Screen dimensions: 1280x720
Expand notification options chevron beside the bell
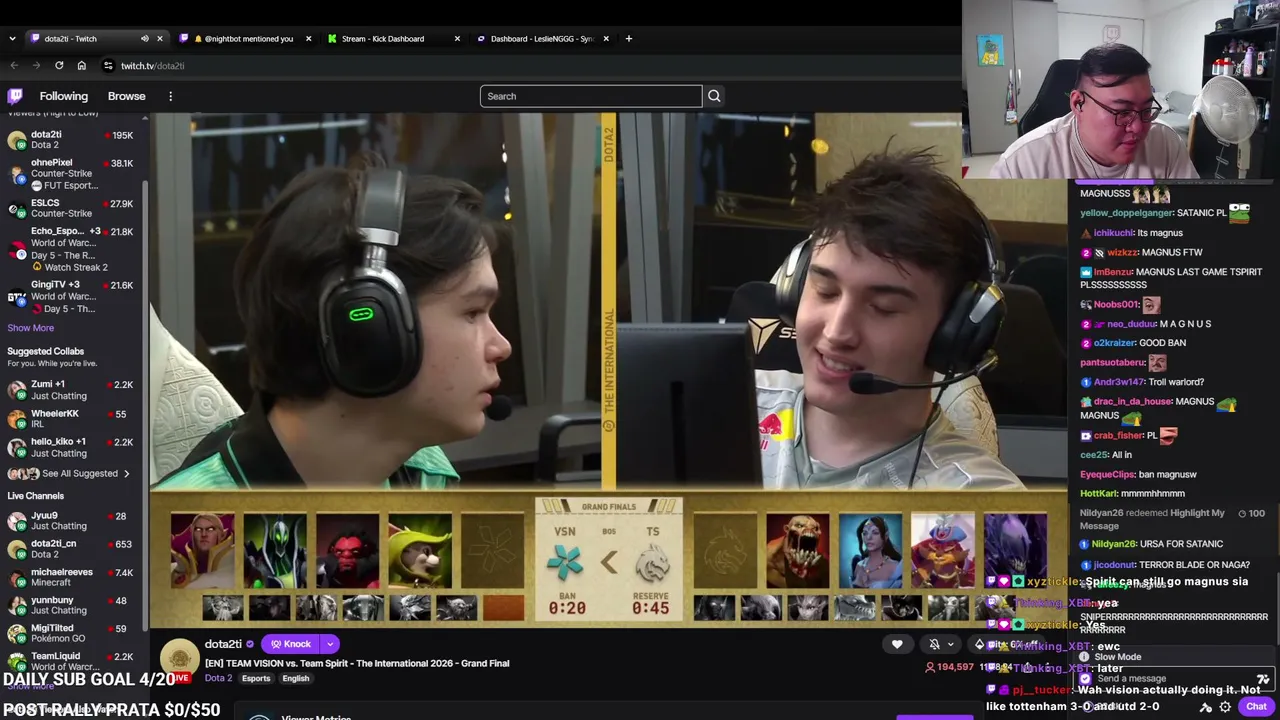click(950, 645)
